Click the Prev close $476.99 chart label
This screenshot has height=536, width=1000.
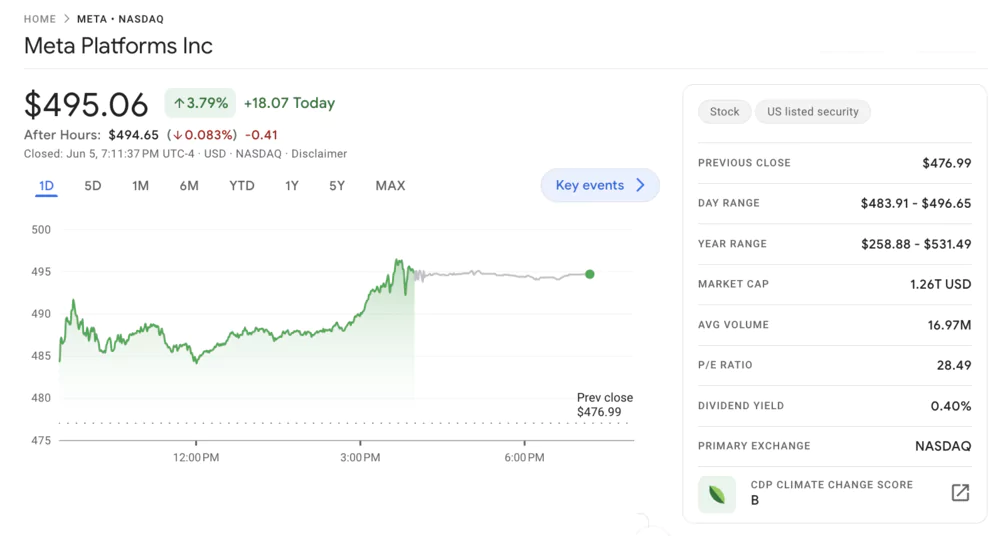pyautogui.click(x=605, y=405)
